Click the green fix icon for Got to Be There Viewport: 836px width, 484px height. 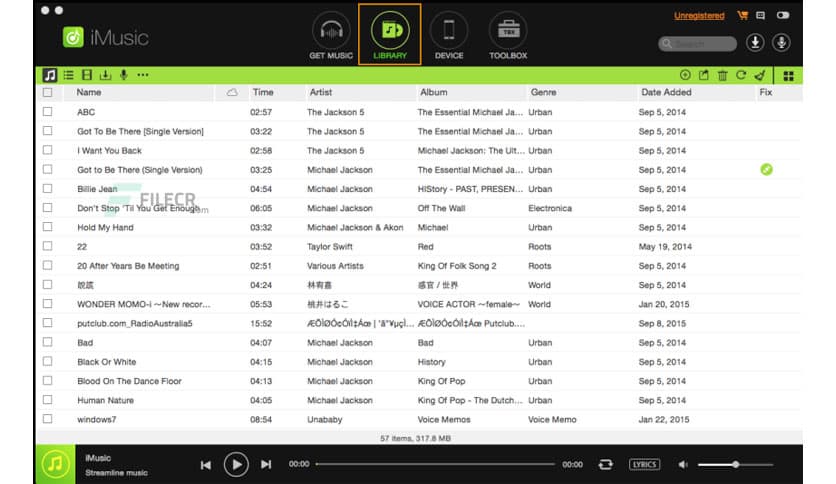click(766, 170)
